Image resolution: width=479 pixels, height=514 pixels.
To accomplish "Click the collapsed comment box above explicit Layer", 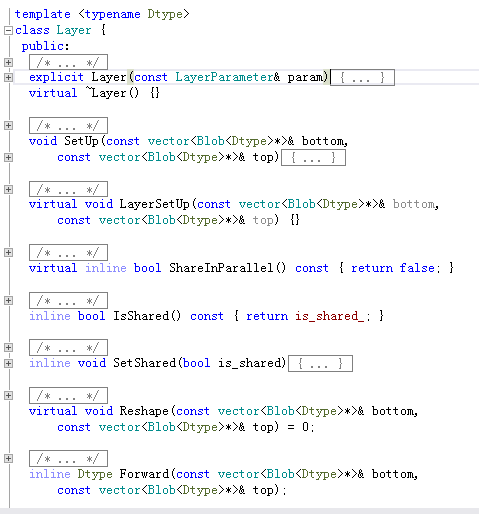I will (68, 62).
